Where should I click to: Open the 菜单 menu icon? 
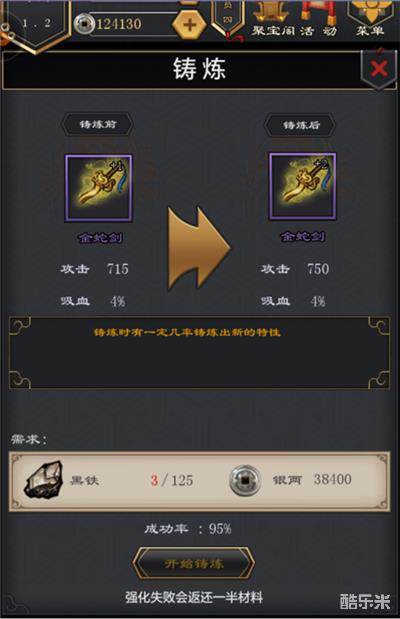[x=370, y=18]
